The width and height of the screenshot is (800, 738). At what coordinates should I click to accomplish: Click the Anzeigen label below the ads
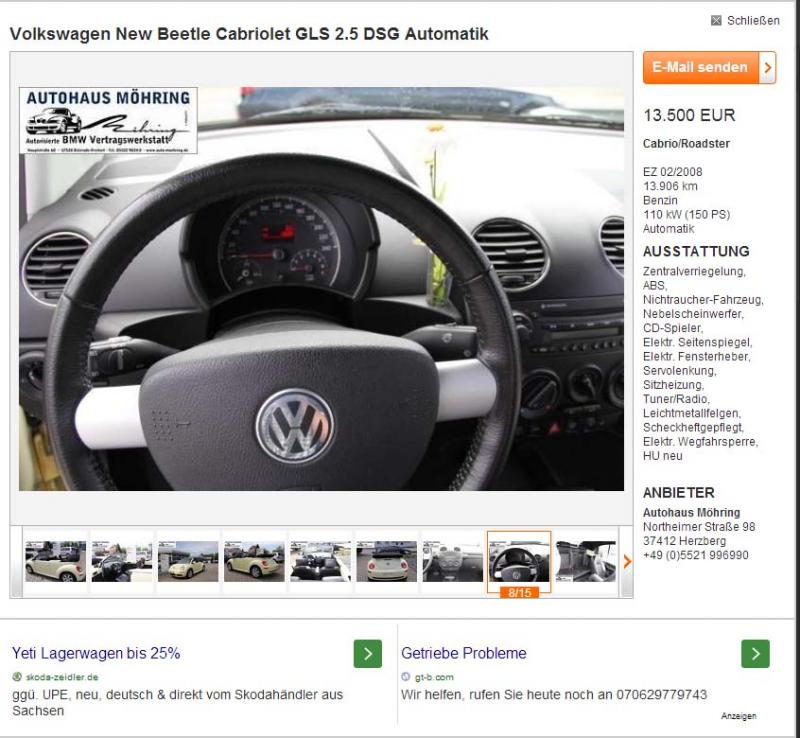738,716
